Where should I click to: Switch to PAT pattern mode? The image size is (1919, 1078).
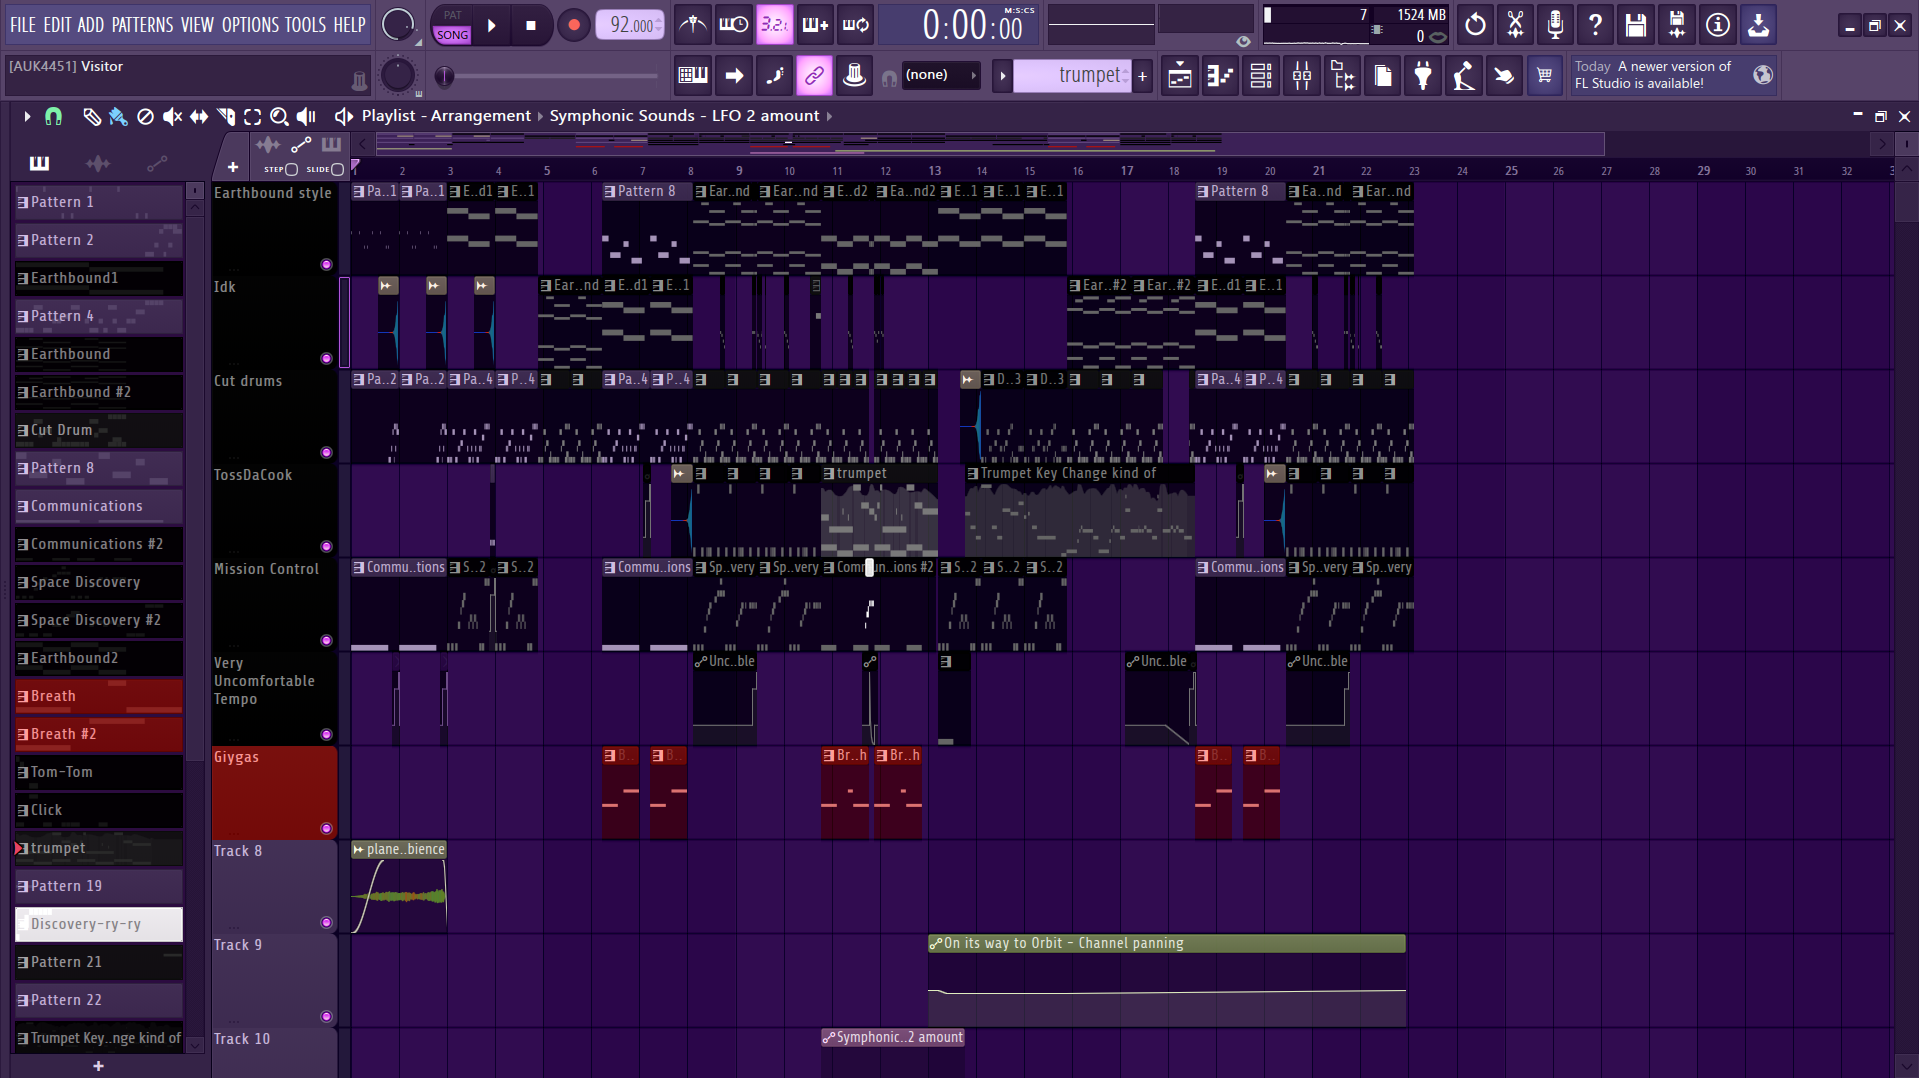452,15
